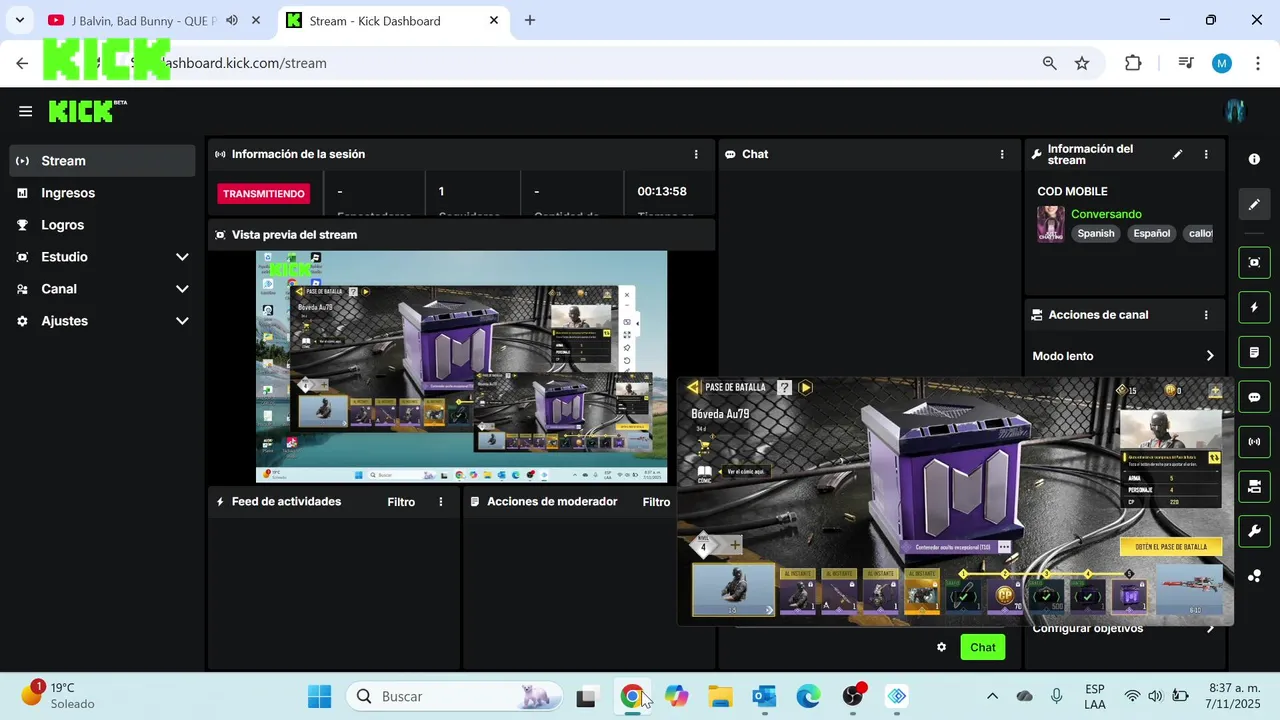Open Filtro in Feed de actividades
The image size is (1280, 720).
click(x=401, y=502)
